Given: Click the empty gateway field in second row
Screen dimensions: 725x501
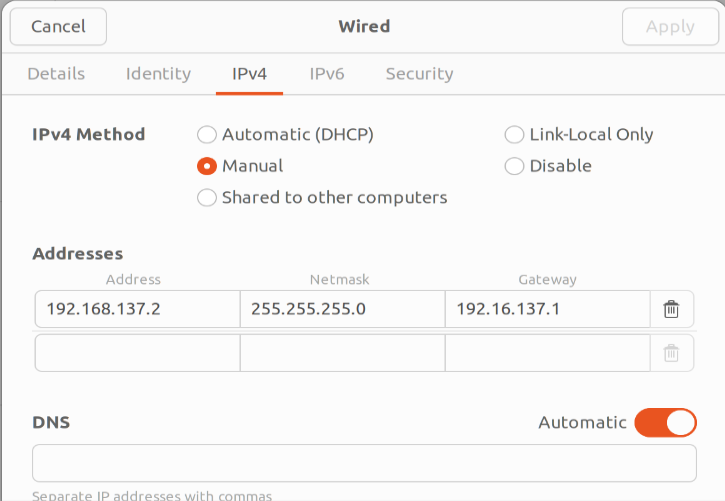Looking at the screenshot, I should click(x=547, y=353).
